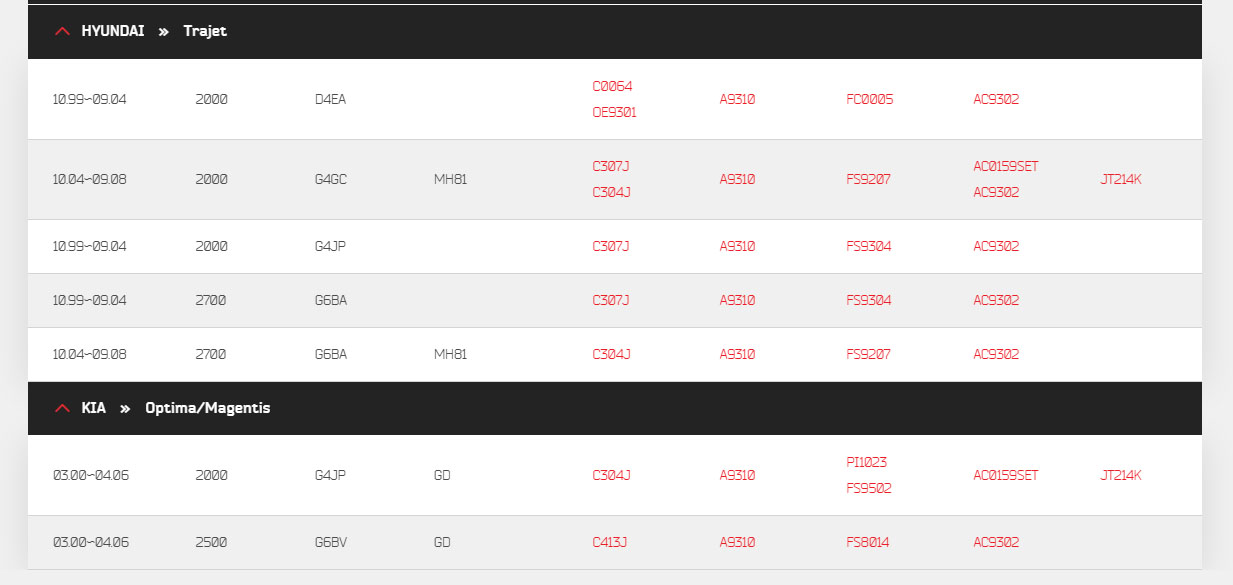Select the HYUNDAI Trajet header bar
Screen dimensions: 1233x585
pos(615,32)
